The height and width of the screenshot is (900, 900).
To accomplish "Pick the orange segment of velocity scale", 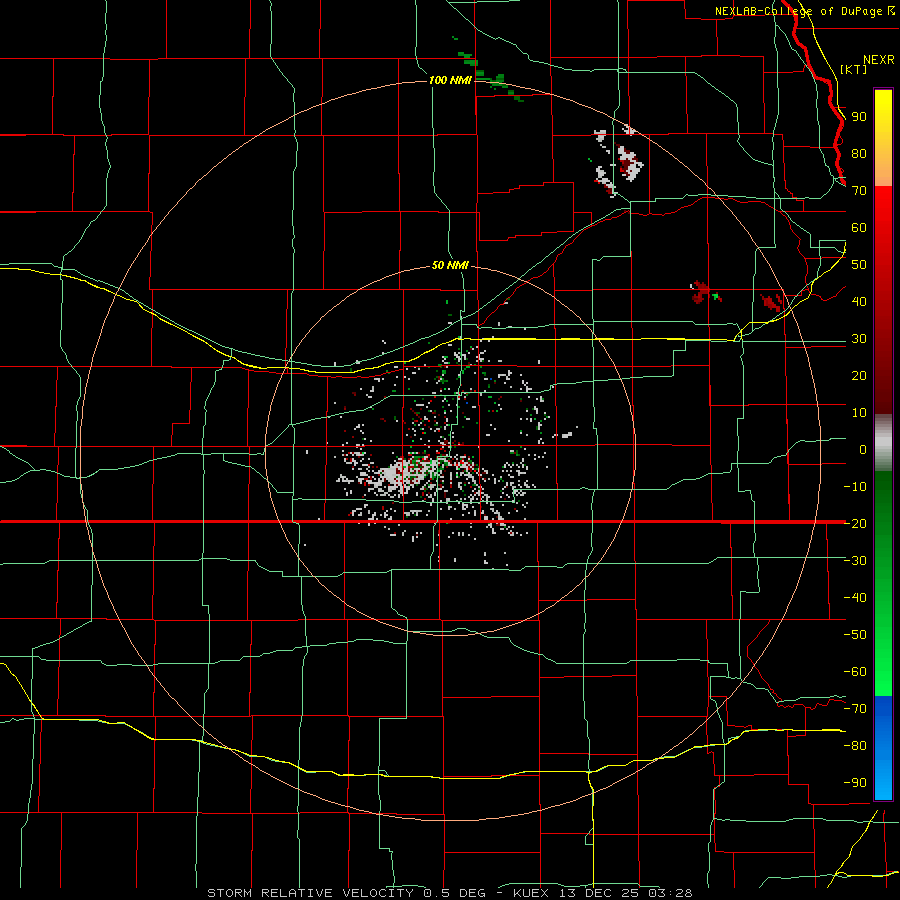I will pos(883,168).
